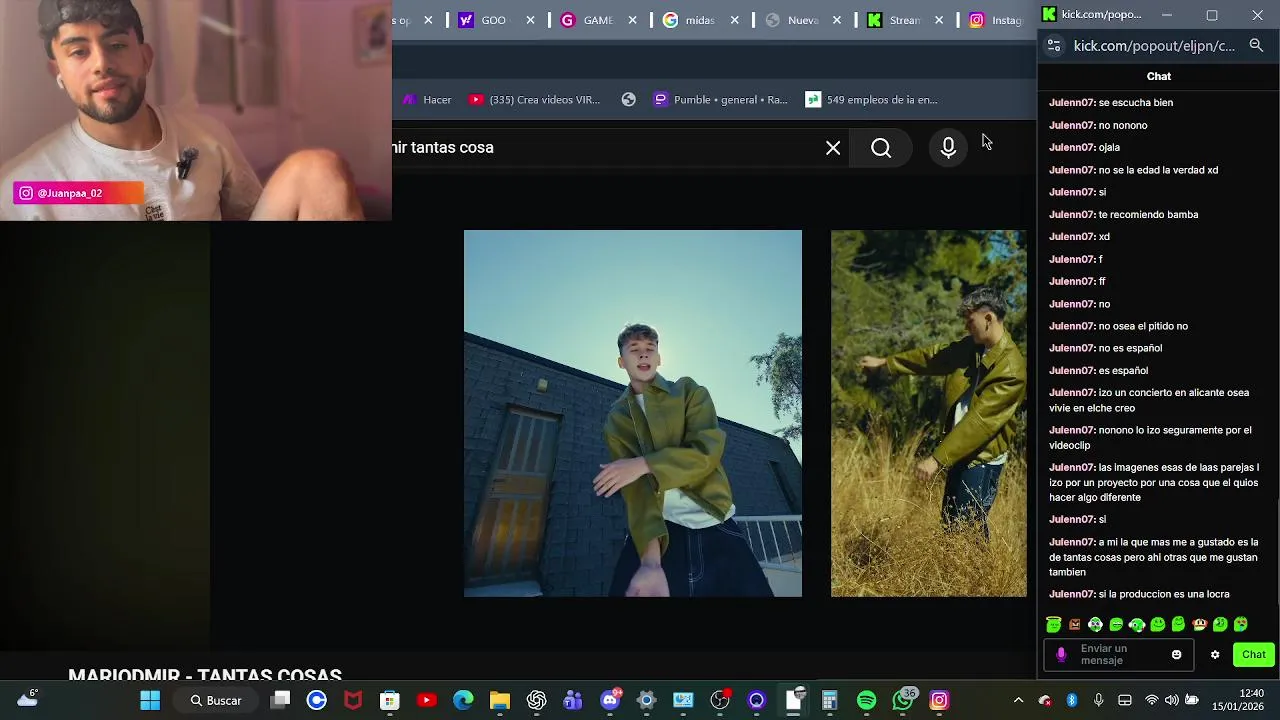Open the Hacer bookmark
This screenshot has width=1280, height=720.
pyautogui.click(x=428, y=99)
